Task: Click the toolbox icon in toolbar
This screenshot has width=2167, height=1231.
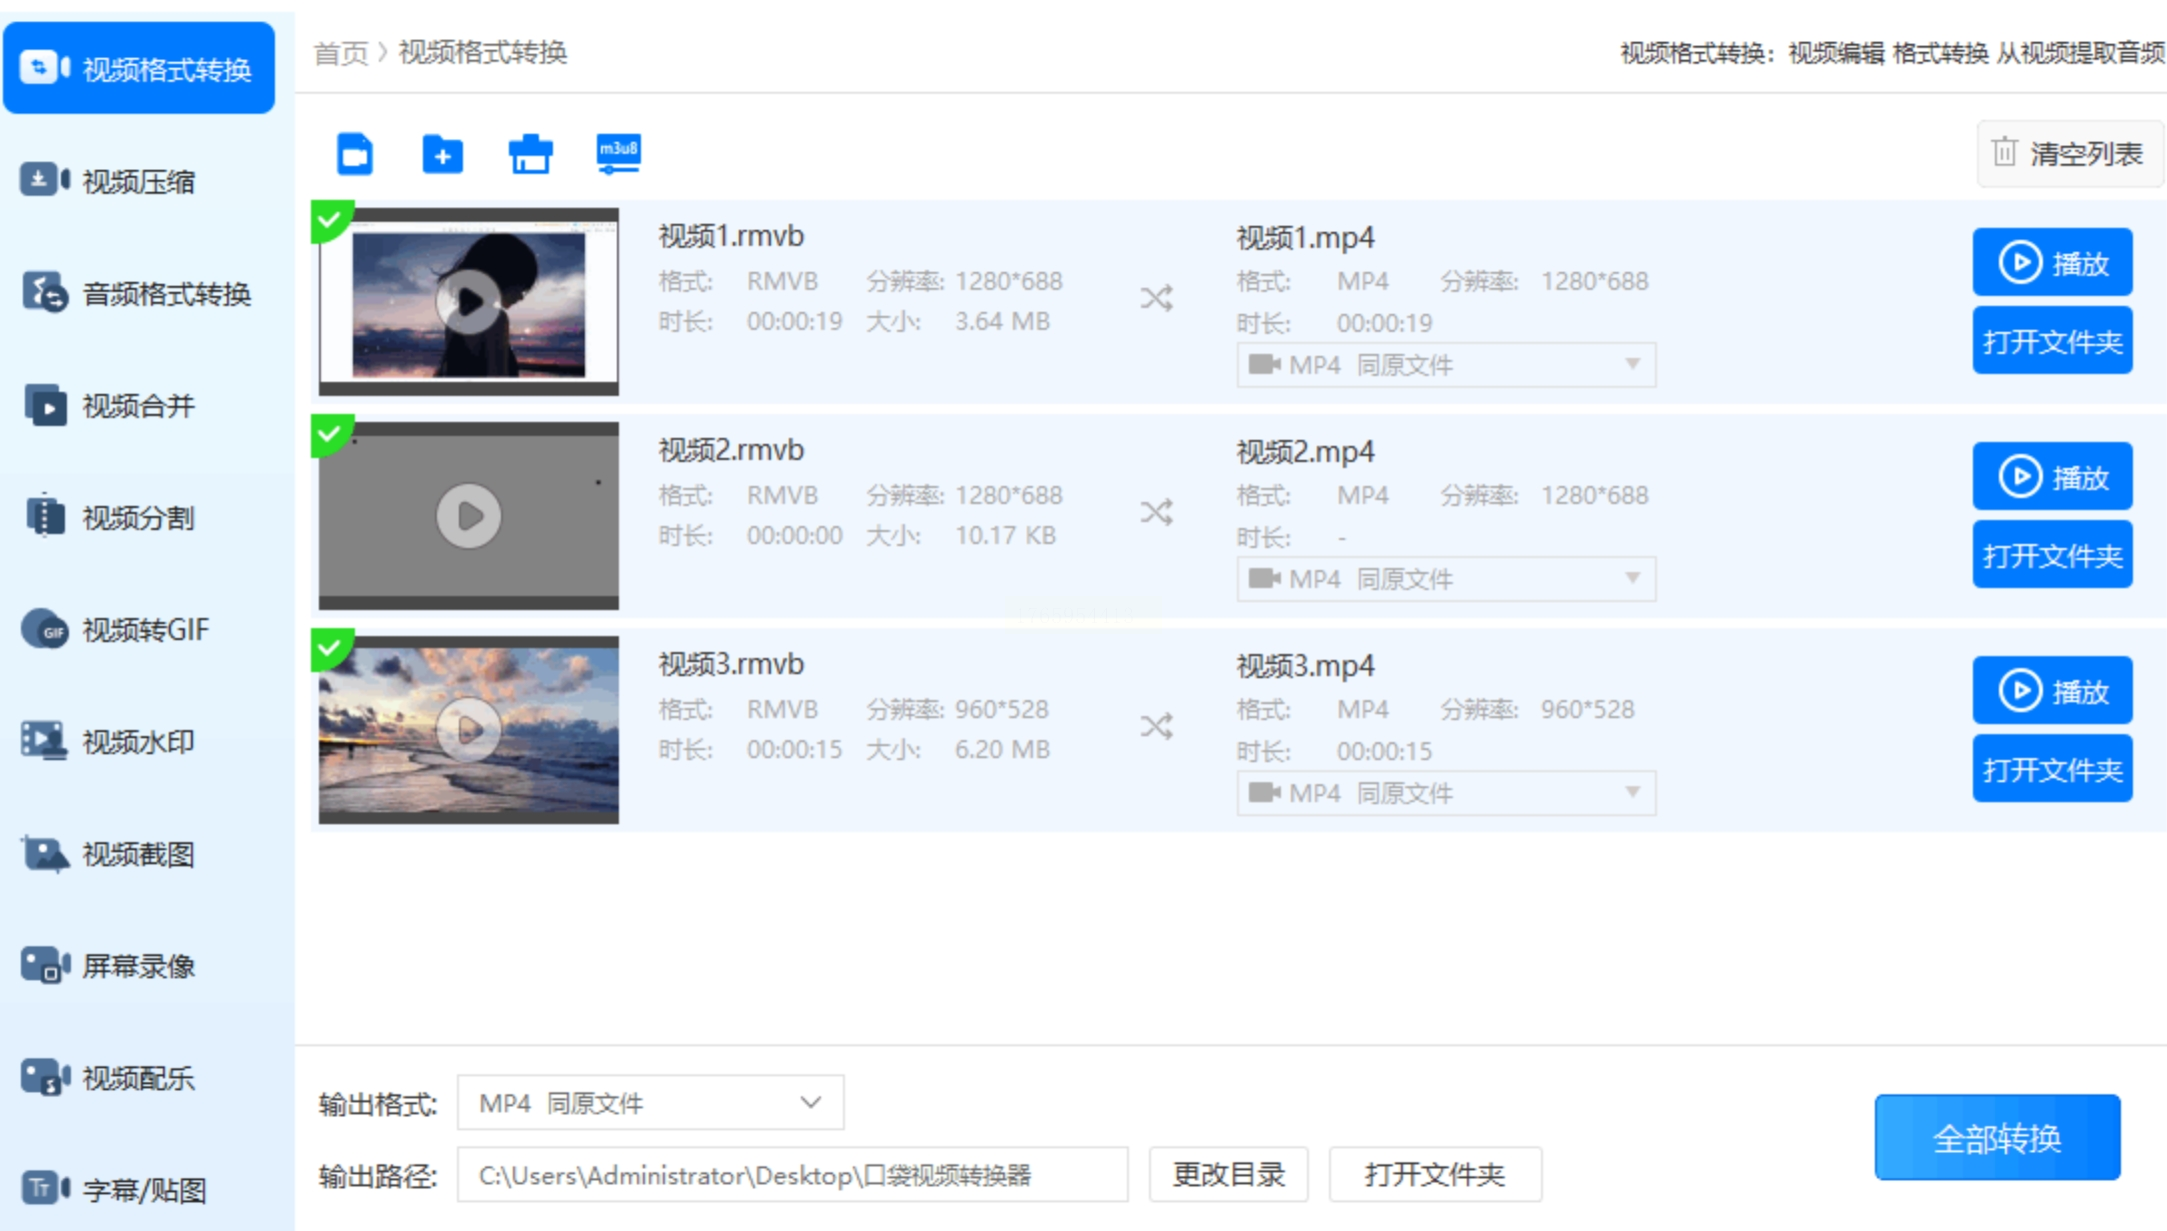Action: 530,155
